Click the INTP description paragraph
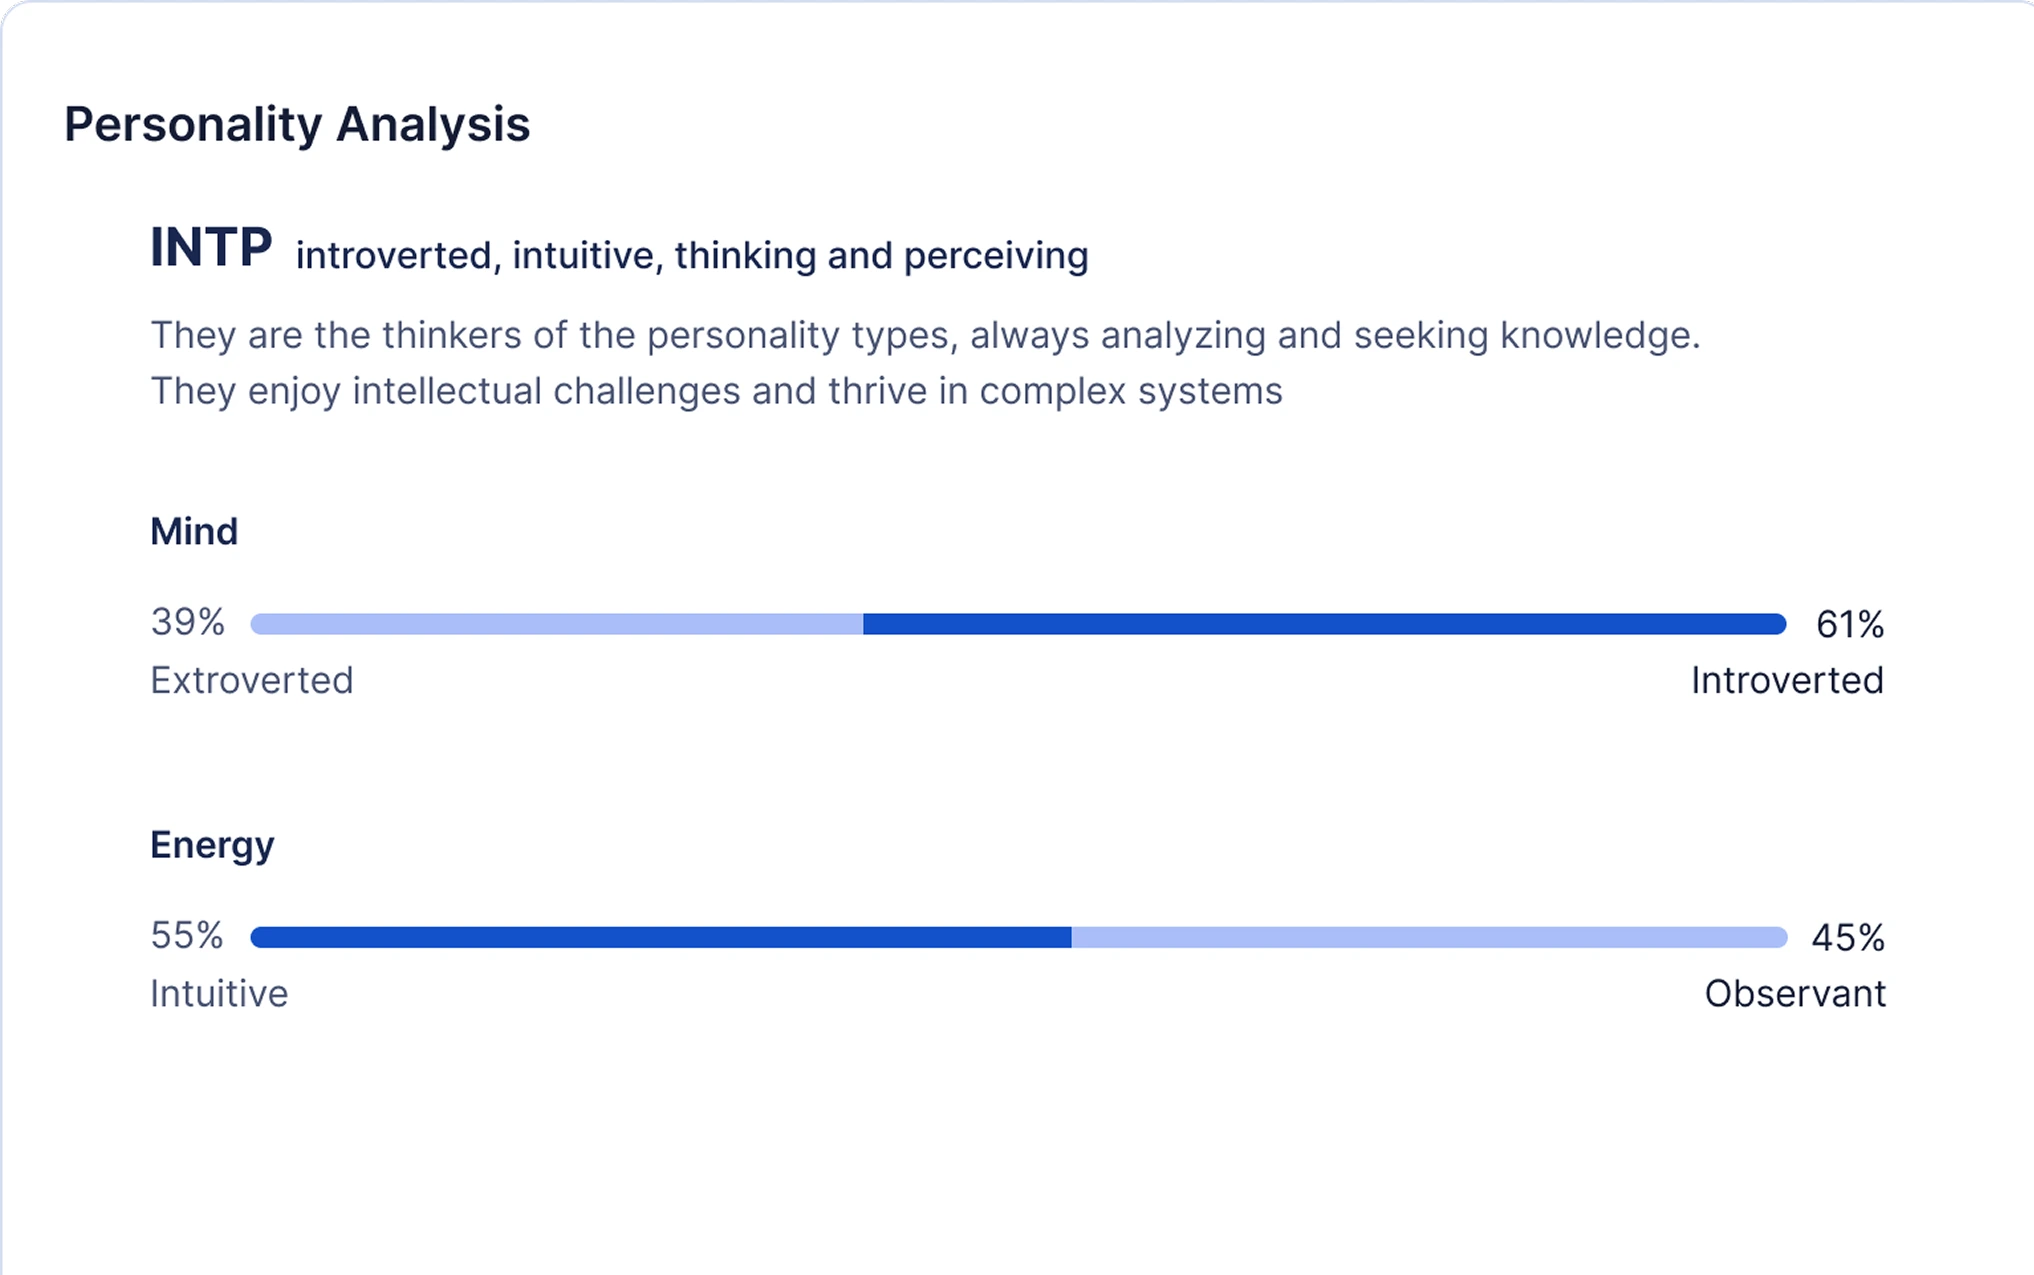The width and height of the screenshot is (2034, 1275). pos(925,363)
